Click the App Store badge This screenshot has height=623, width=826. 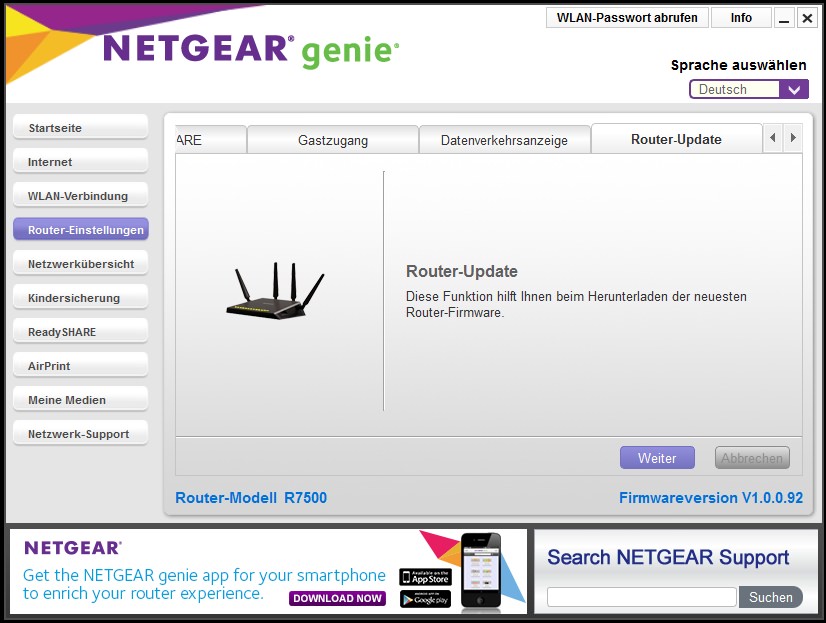click(426, 577)
